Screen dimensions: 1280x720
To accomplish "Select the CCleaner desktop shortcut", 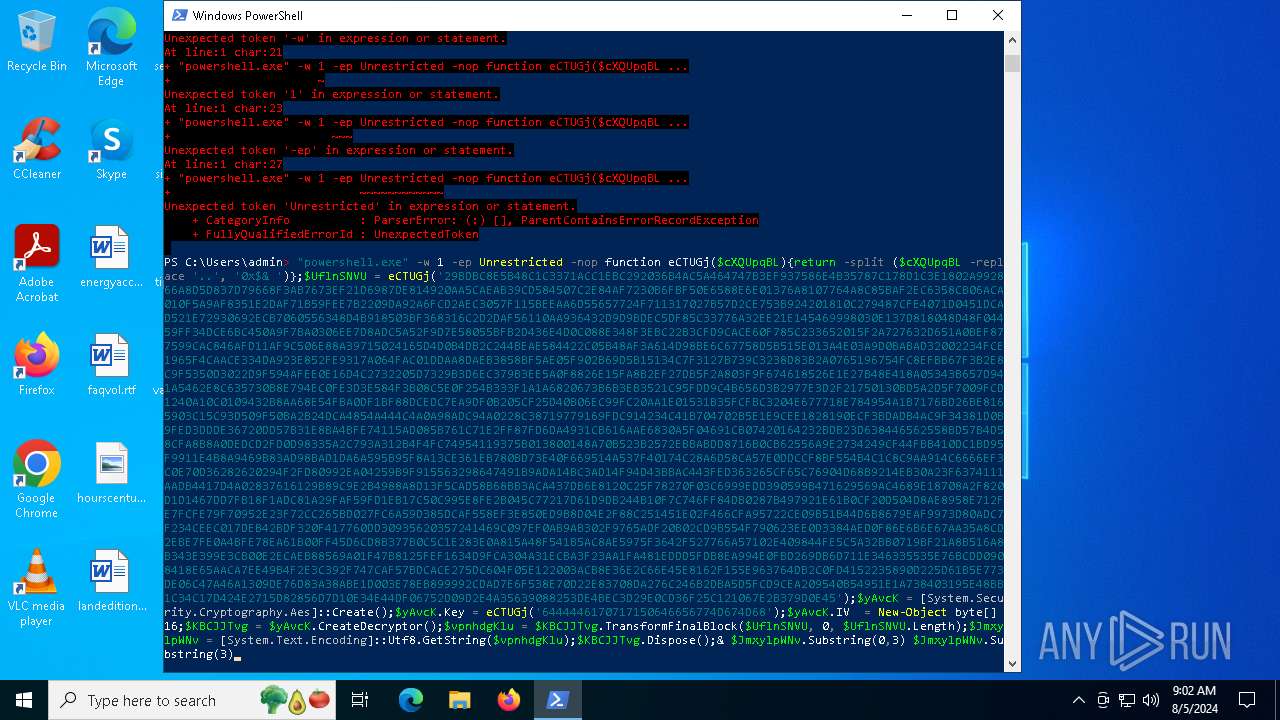I will coord(37,148).
